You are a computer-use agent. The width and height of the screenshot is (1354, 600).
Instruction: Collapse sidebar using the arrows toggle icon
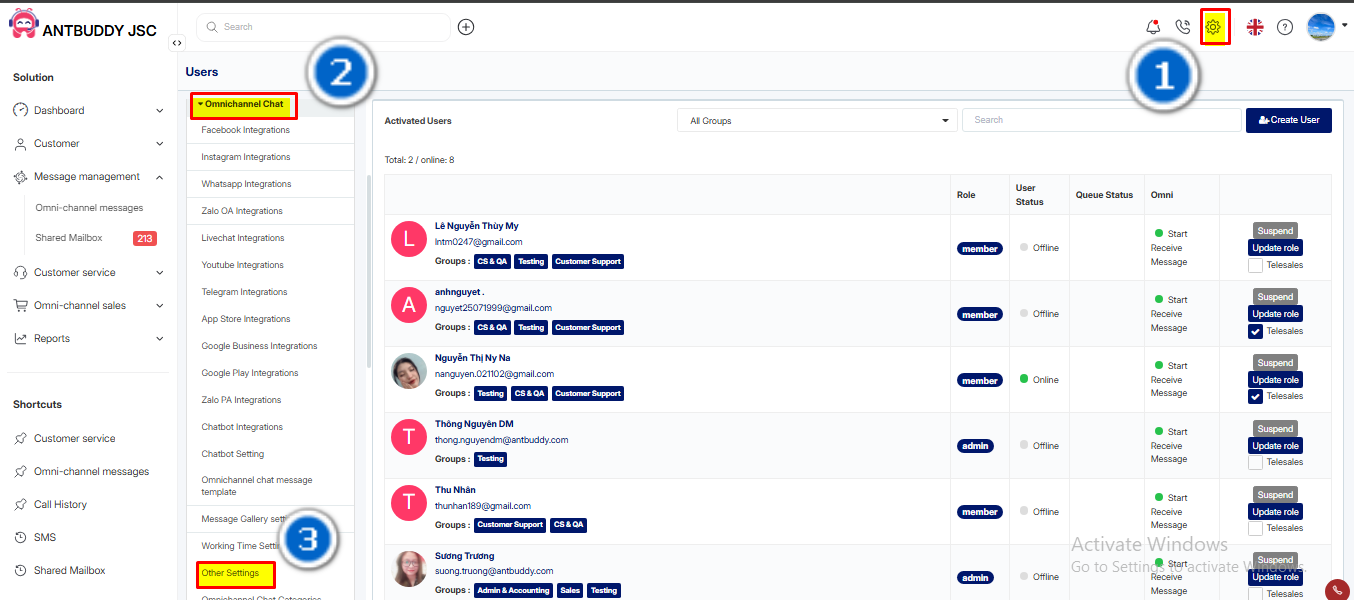pos(177,43)
